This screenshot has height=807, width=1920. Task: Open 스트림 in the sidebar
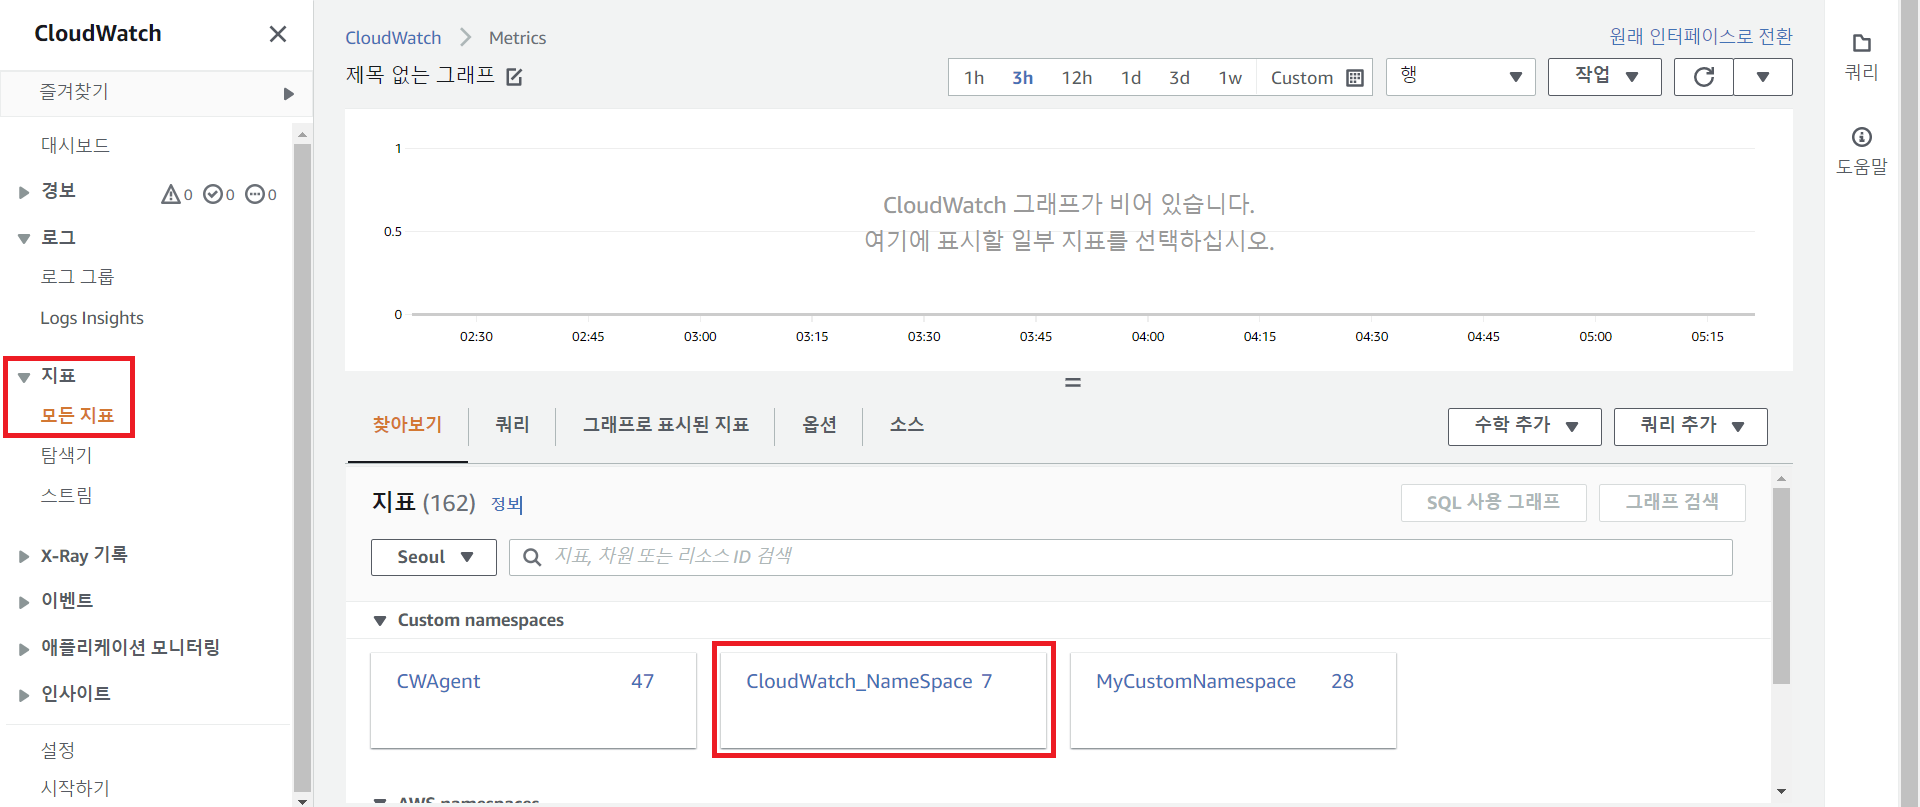coord(66,495)
